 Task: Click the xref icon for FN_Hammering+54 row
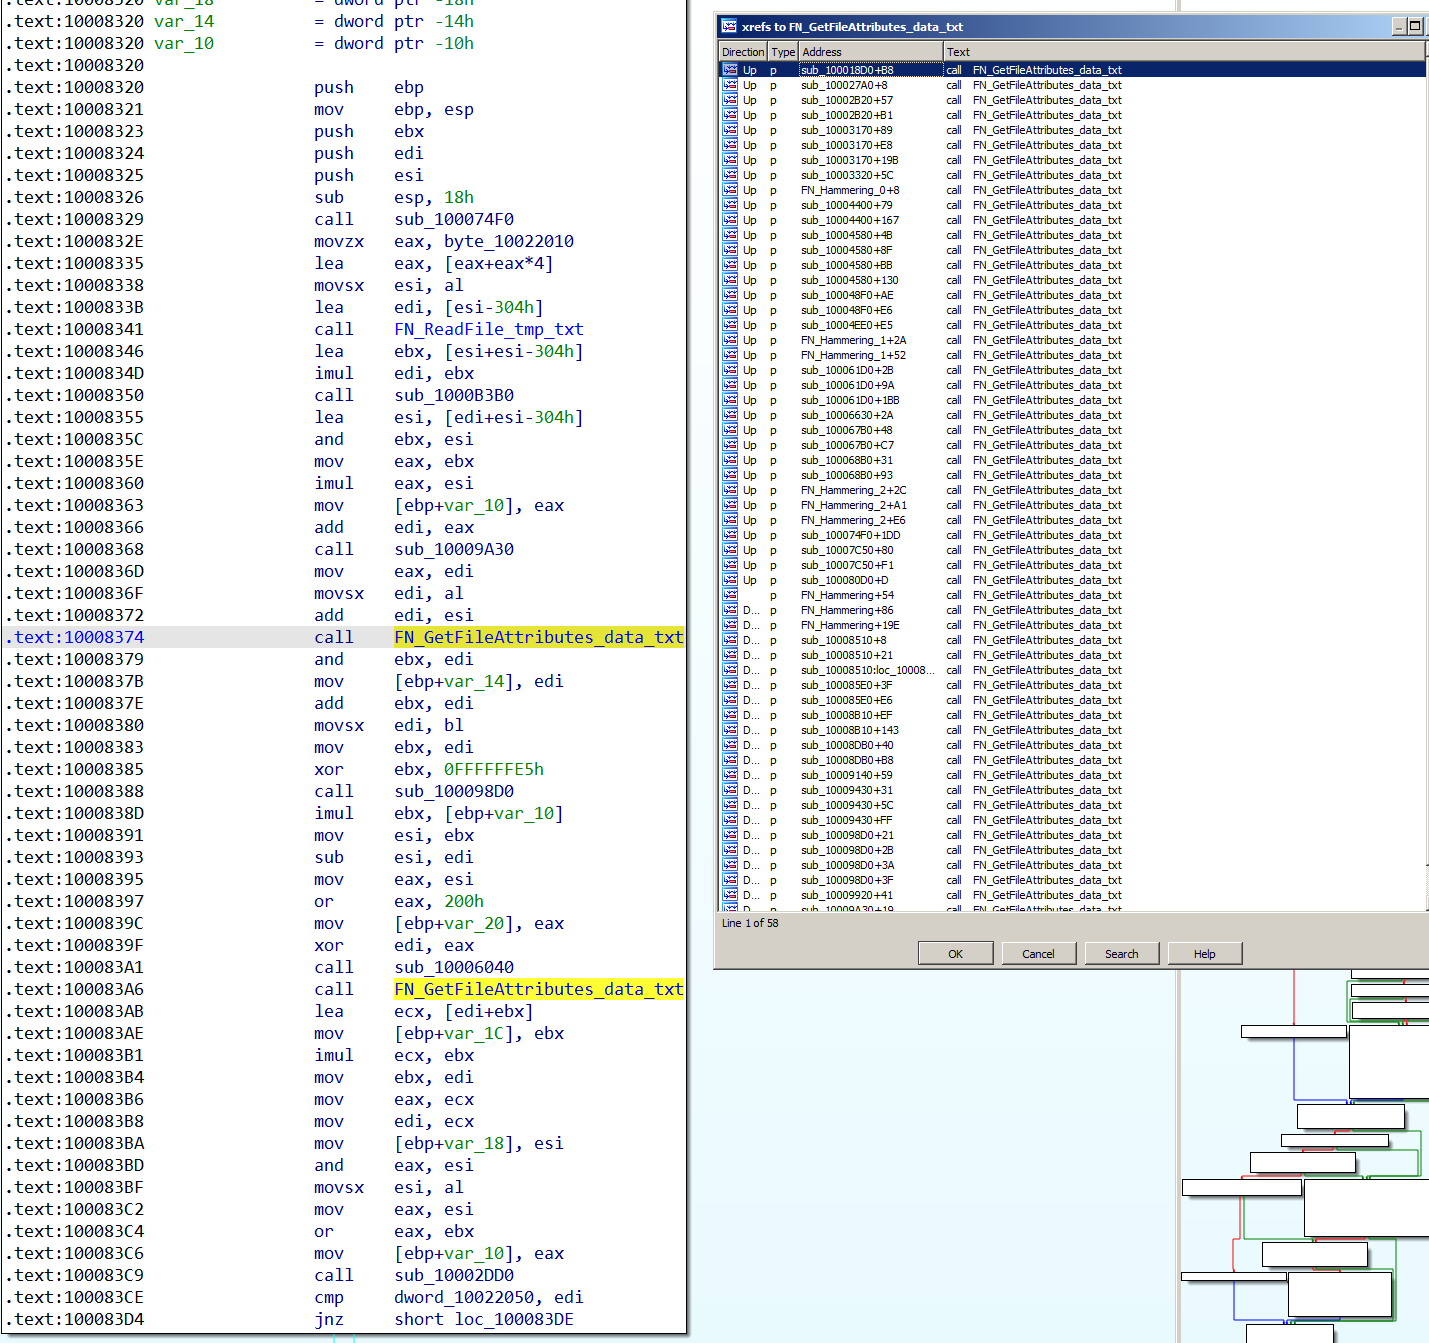click(x=730, y=595)
